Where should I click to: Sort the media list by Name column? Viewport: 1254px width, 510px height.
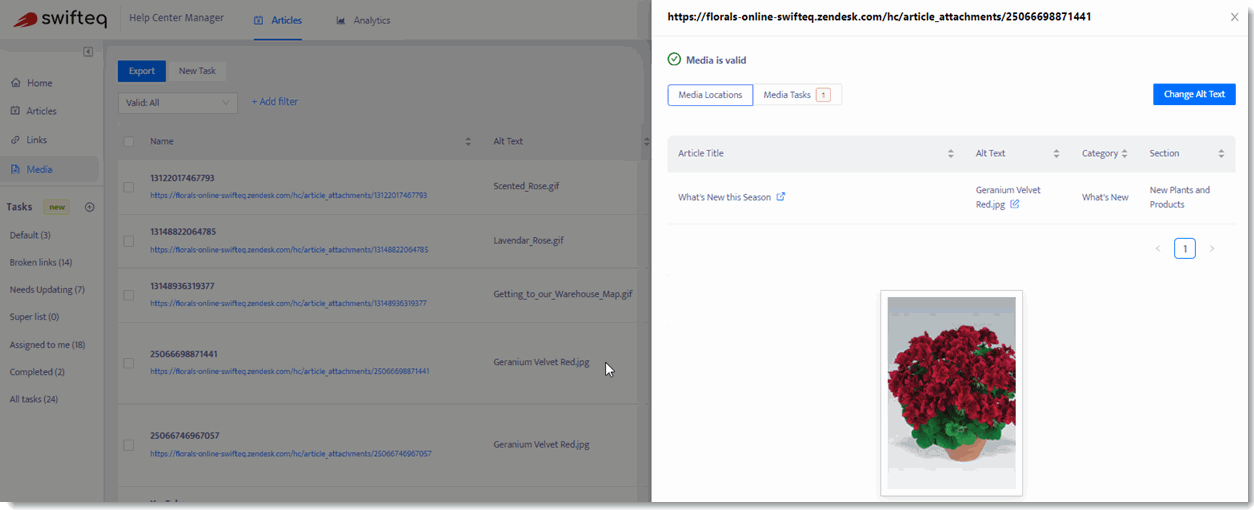468,142
